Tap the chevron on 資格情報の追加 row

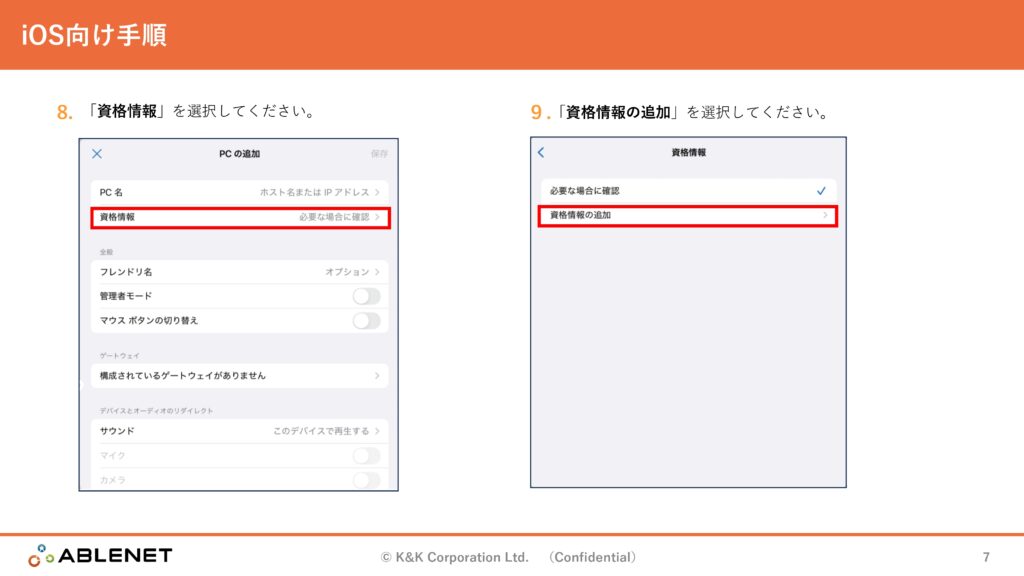tap(825, 216)
